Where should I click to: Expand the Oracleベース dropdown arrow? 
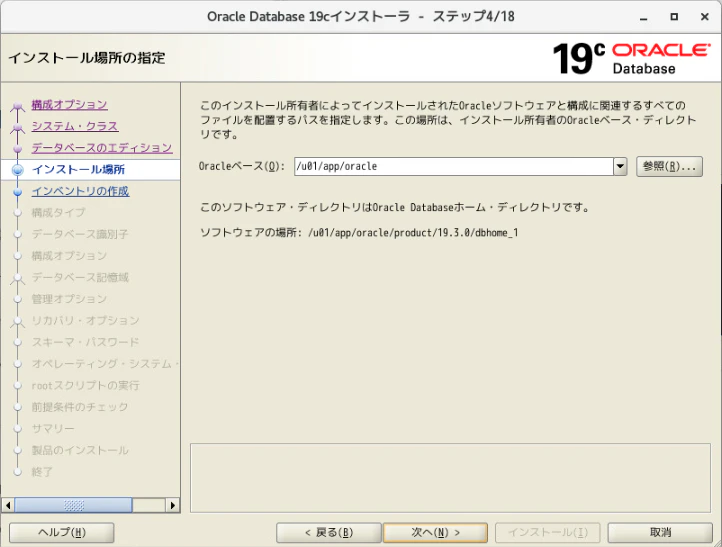point(620,166)
